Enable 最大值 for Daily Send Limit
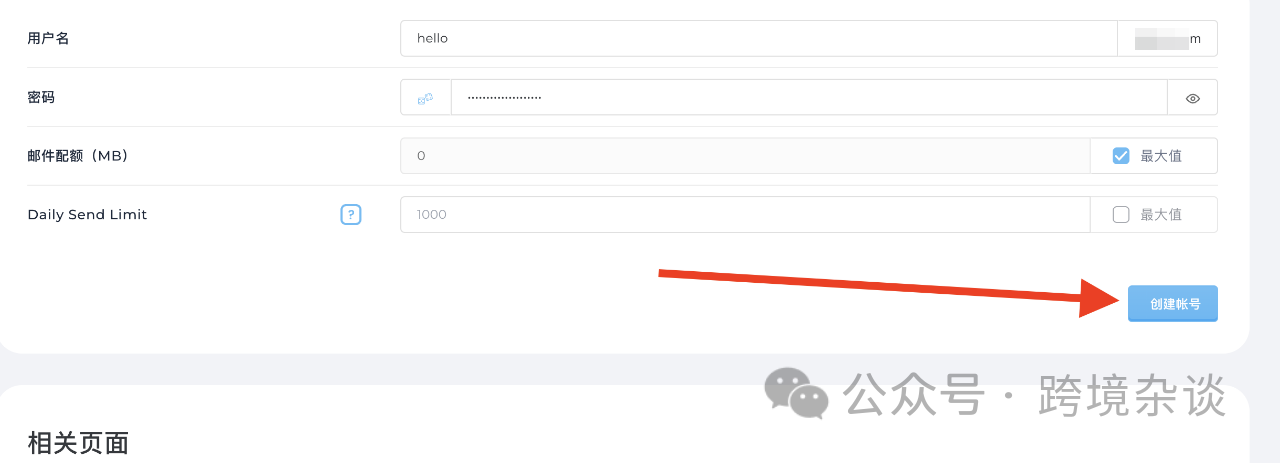 point(1121,214)
